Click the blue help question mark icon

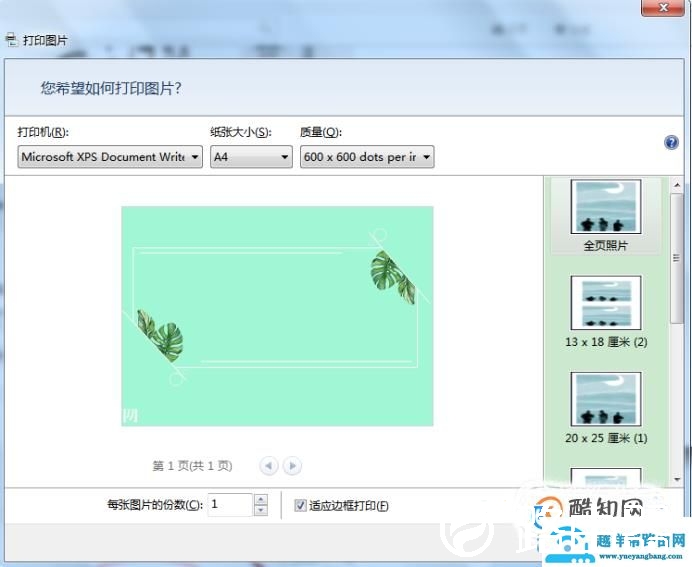tap(671, 143)
